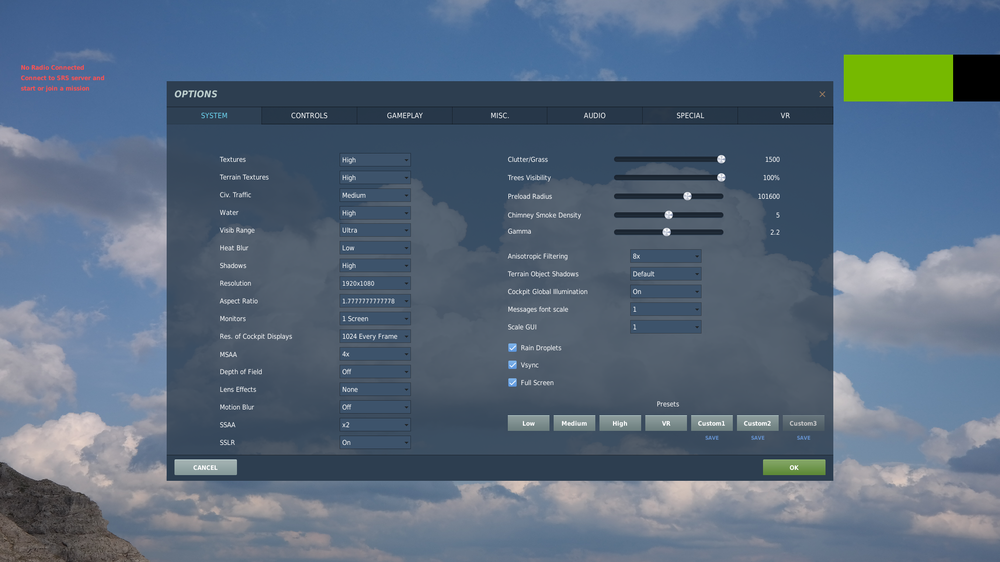Apply the Medium preset

tap(574, 423)
